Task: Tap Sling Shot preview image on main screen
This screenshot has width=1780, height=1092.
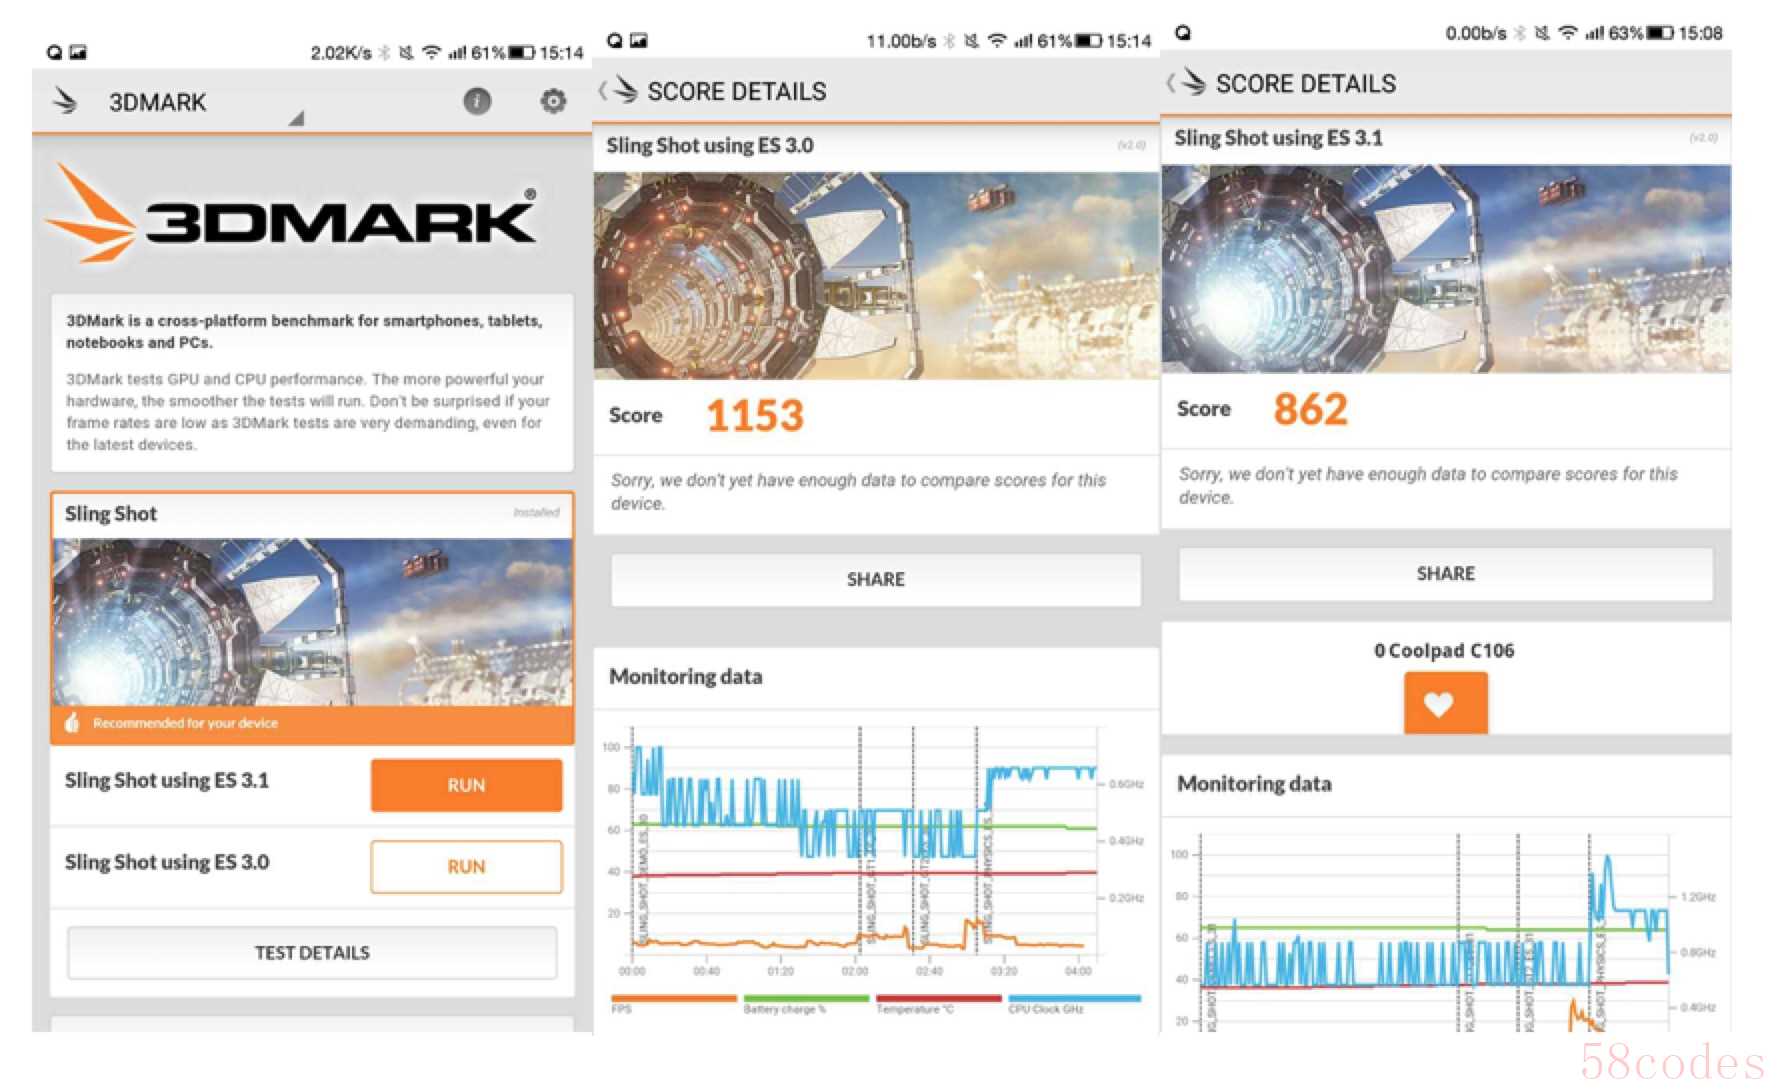Action: pyautogui.click(x=312, y=622)
